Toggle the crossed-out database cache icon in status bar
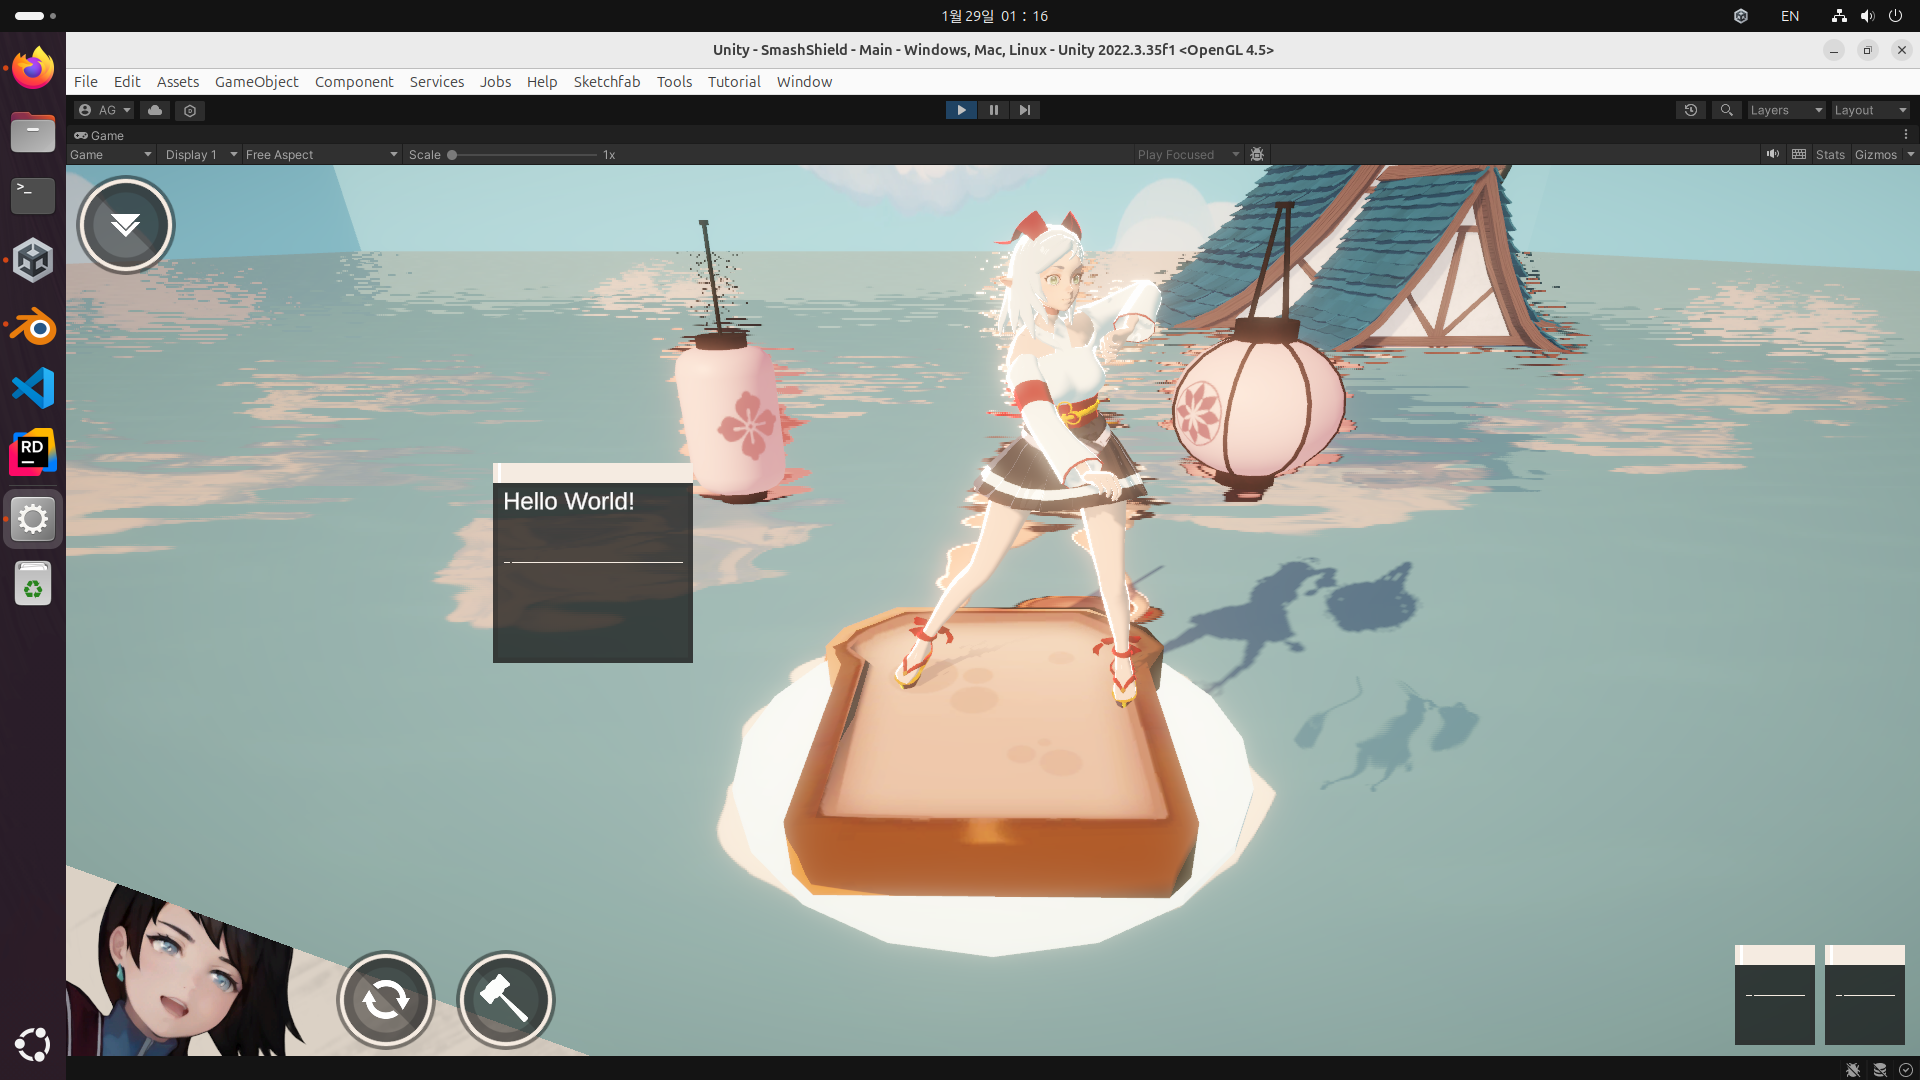Screen dimensions: 1920x1080 [1880, 1069]
